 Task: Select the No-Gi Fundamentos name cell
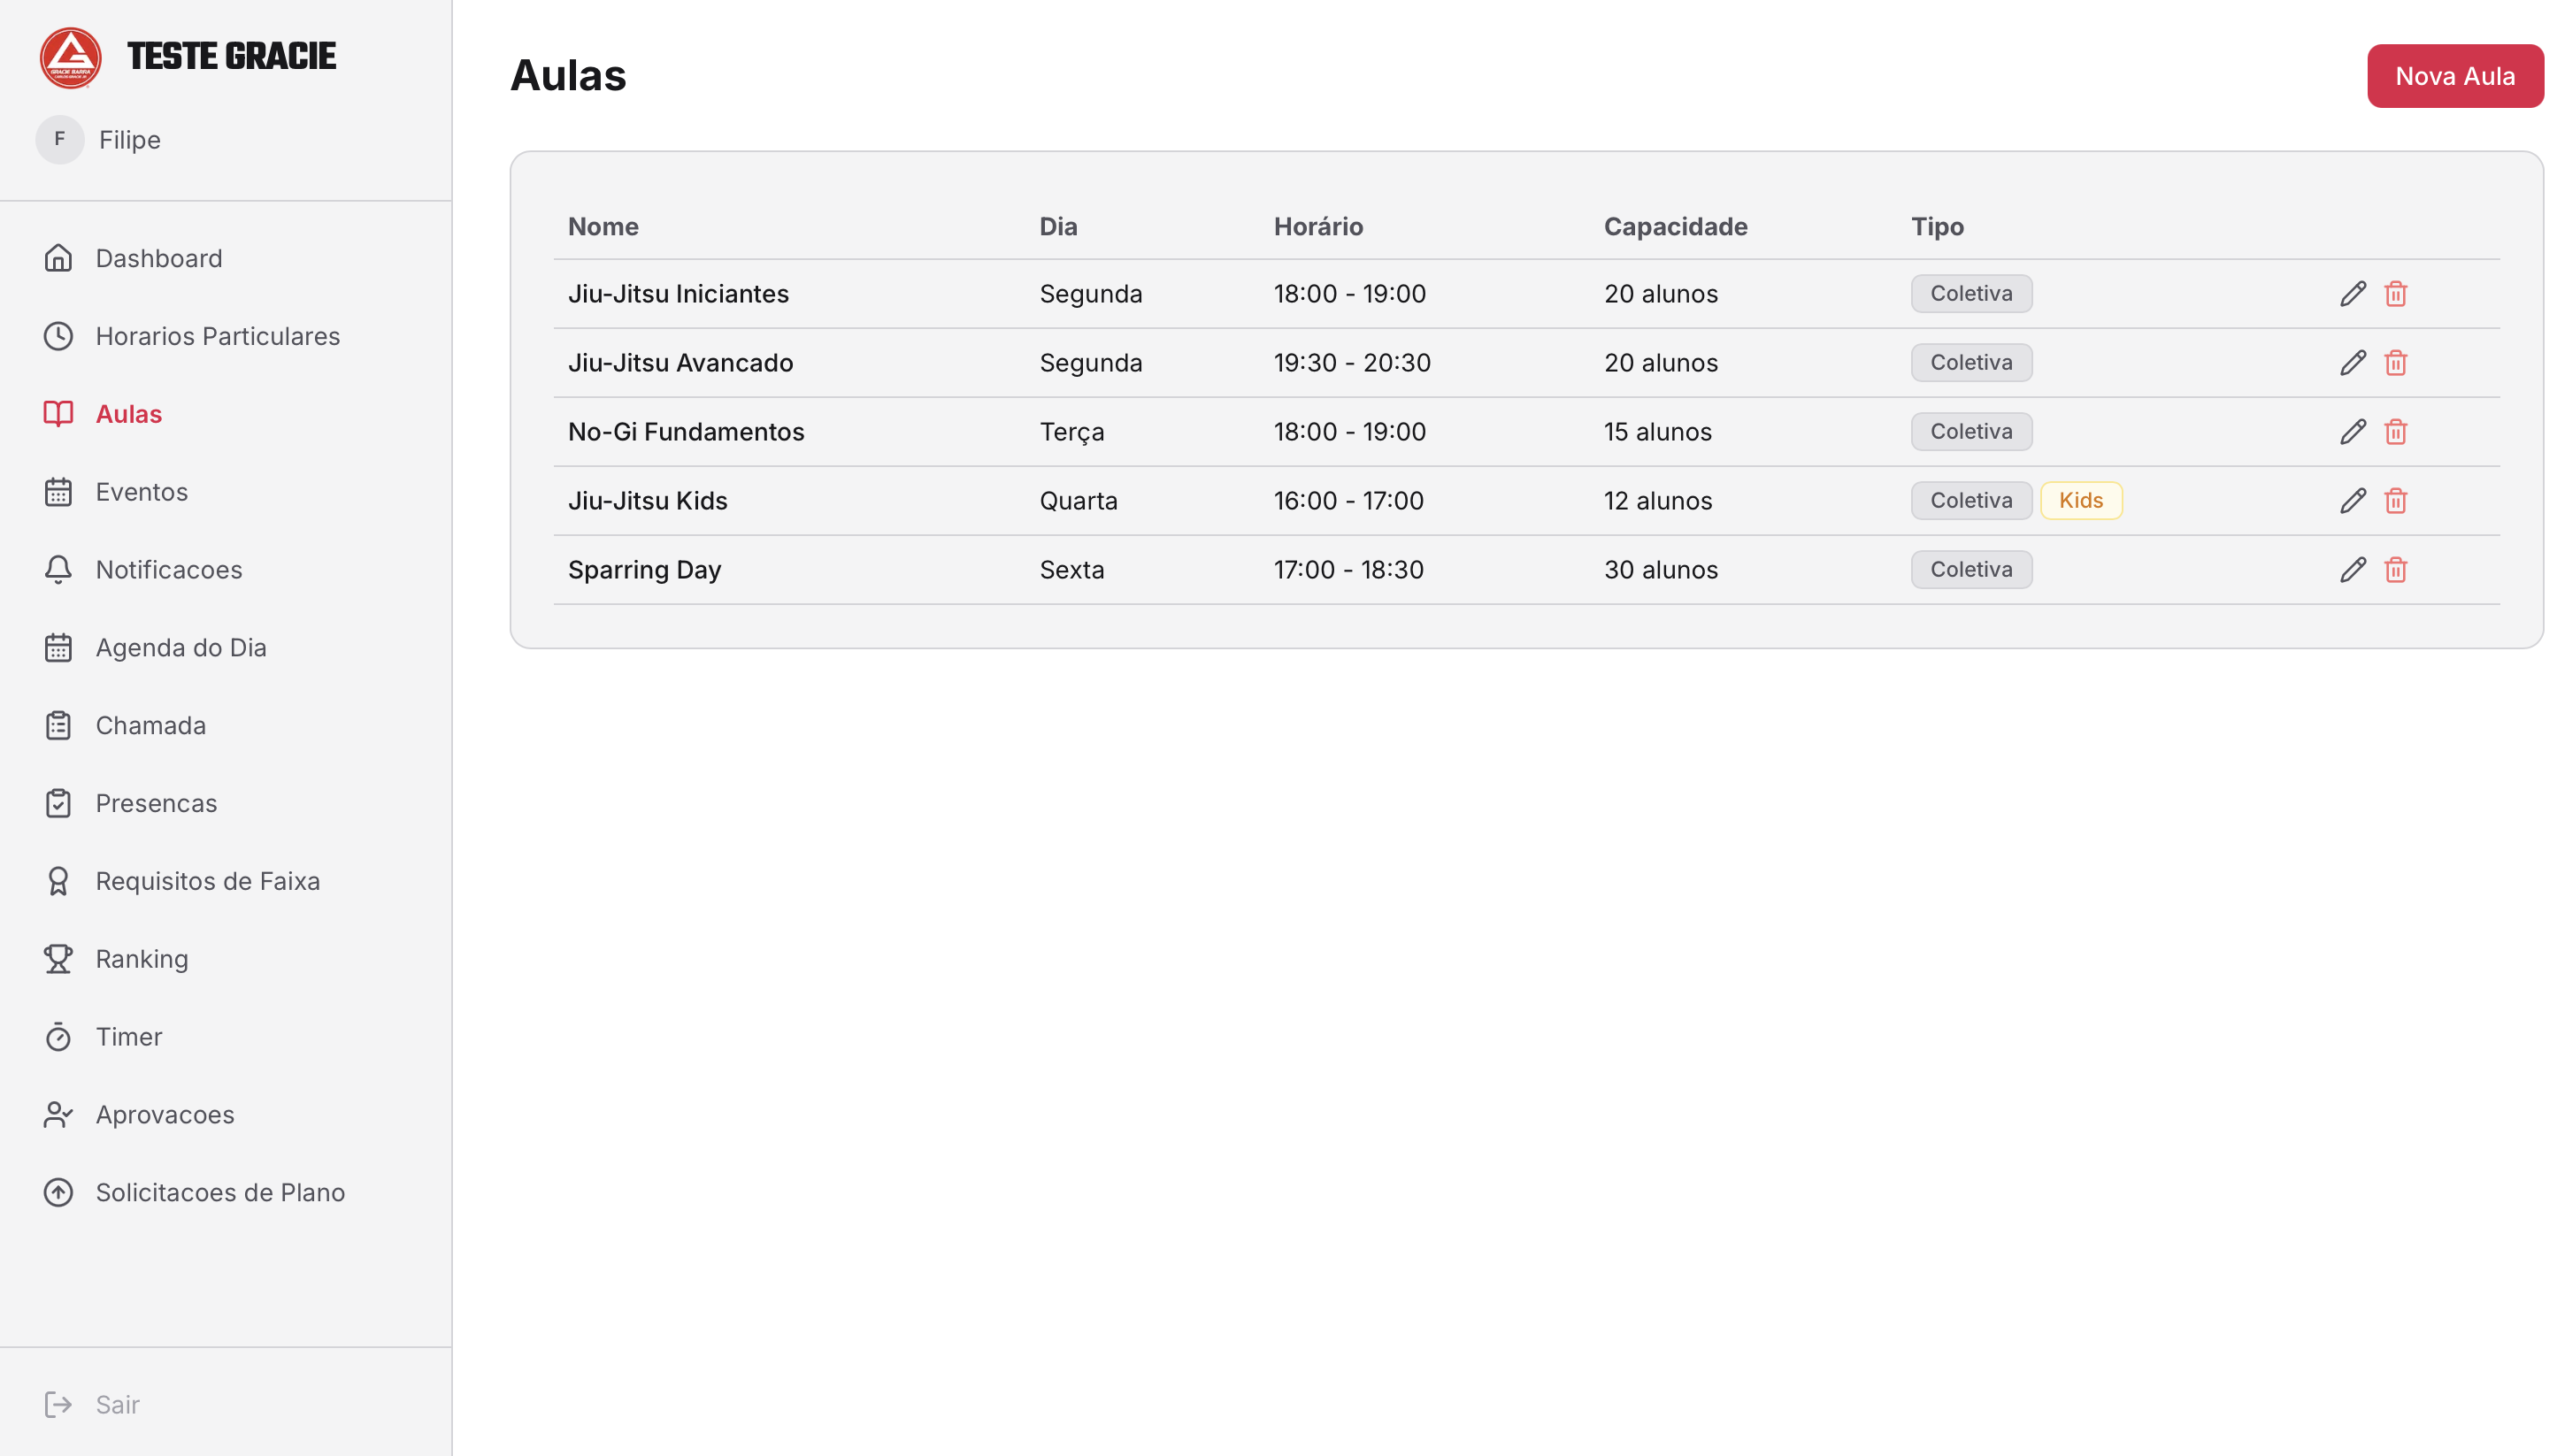[x=686, y=432]
